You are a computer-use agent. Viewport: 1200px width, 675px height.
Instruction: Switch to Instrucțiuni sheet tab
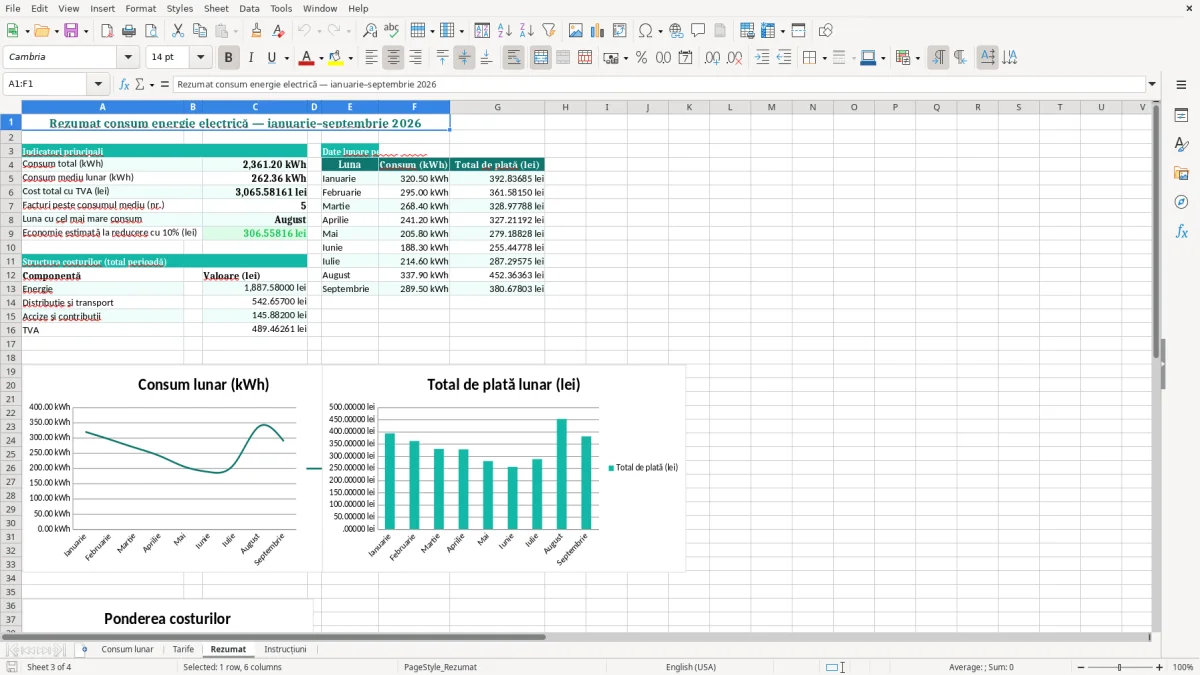pyautogui.click(x=285, y=650)
